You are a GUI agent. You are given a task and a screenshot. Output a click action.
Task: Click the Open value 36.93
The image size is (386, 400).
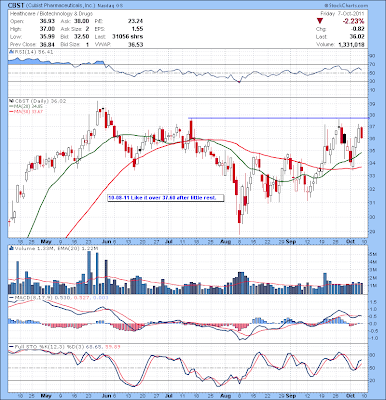[47, 21]
